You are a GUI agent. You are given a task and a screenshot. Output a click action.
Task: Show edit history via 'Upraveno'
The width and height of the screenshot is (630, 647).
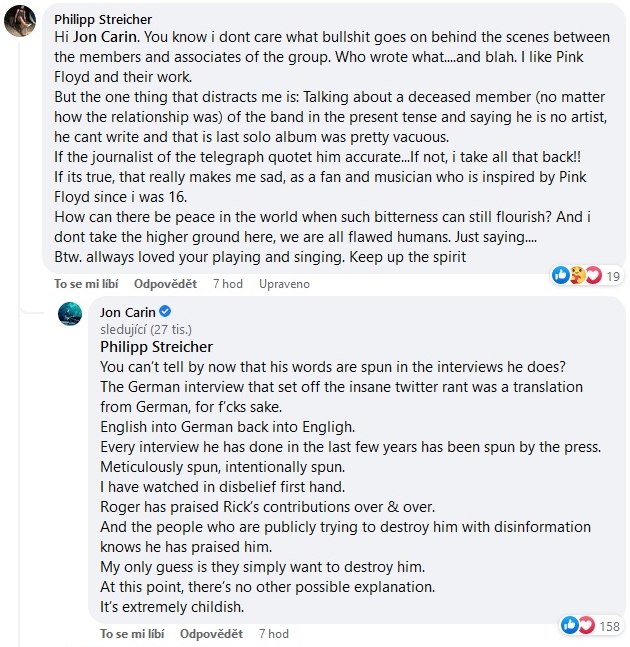284,284
